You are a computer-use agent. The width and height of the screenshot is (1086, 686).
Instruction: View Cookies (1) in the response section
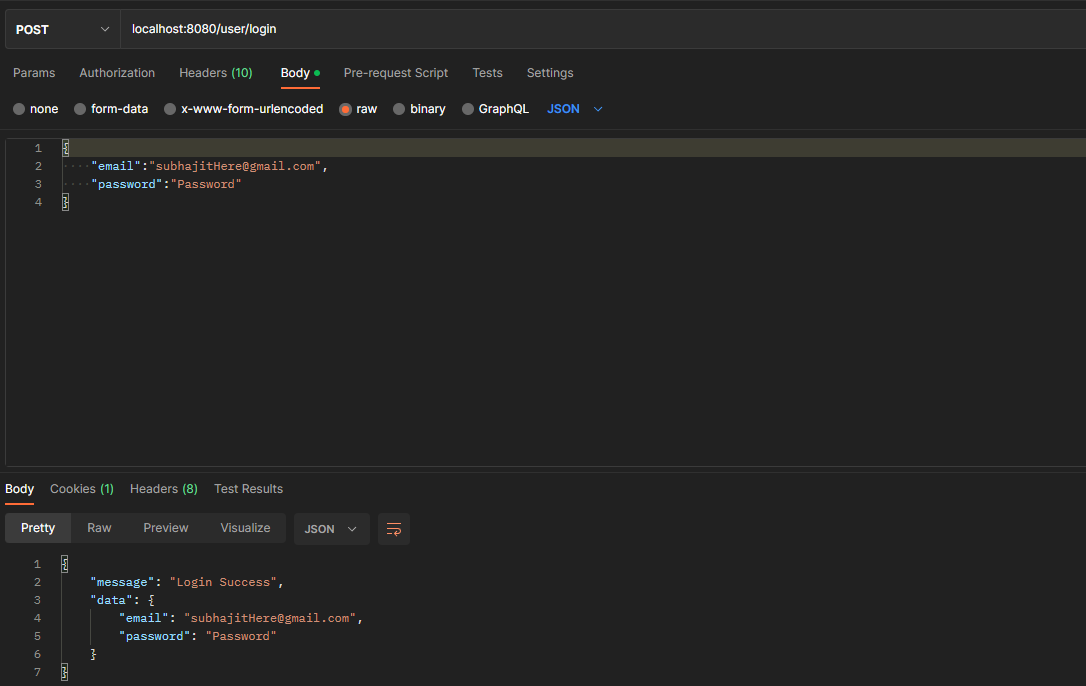[81, 488]
